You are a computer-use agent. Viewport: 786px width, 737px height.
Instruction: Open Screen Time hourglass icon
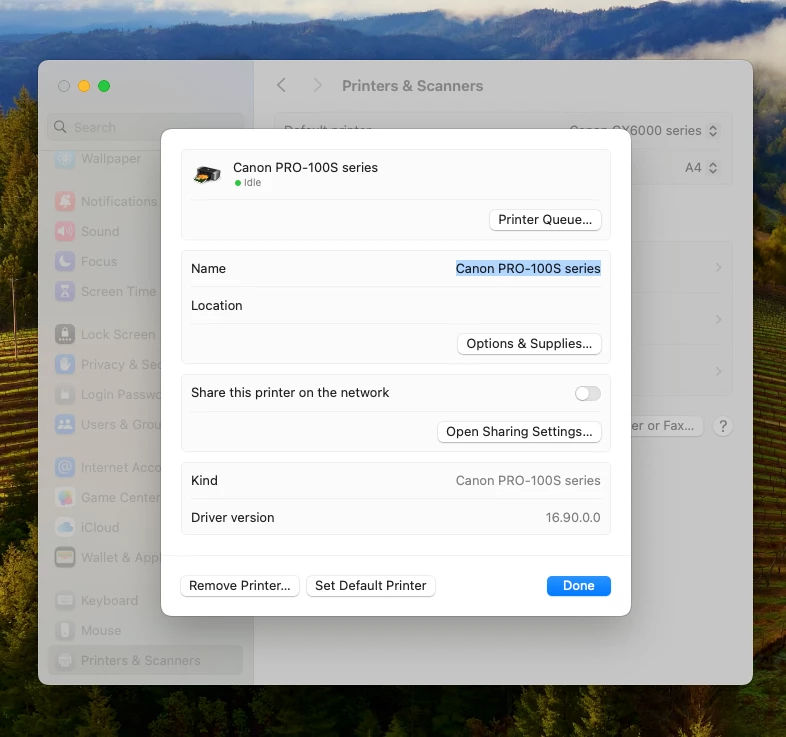pyautogui.click(x=65, y=291)
